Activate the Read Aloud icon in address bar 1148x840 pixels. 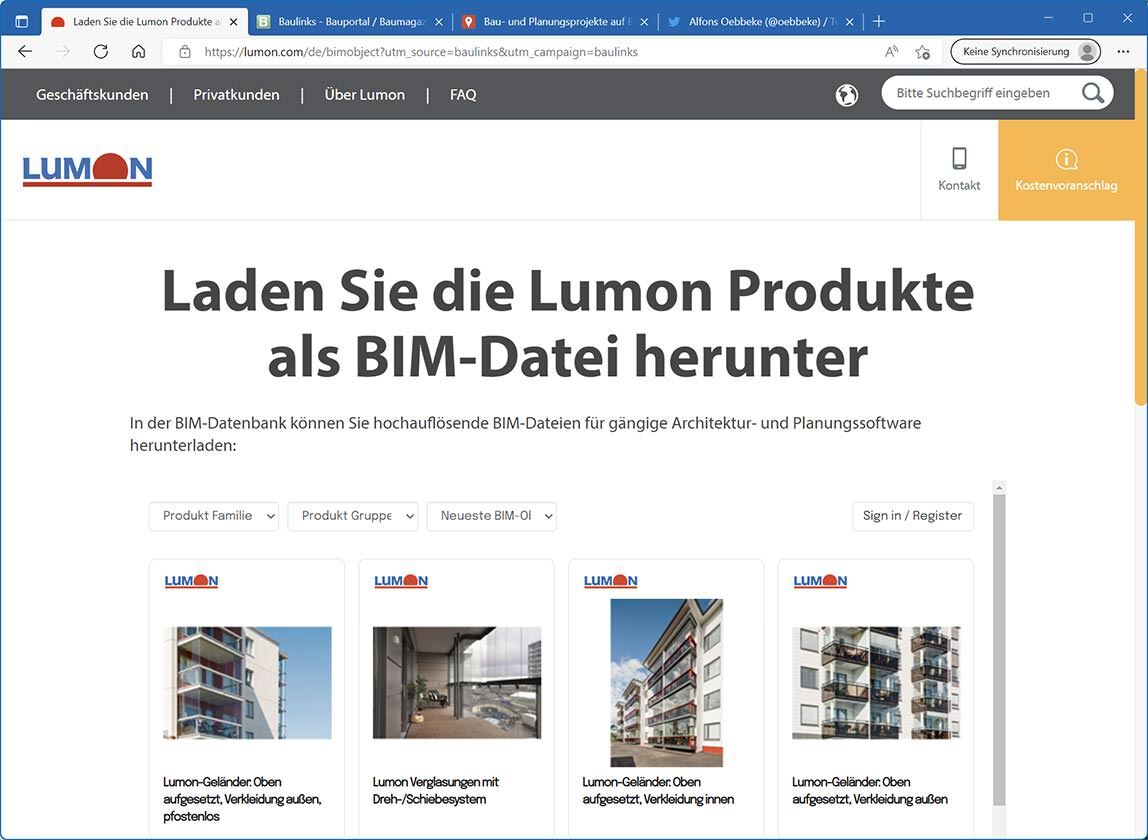891,51
